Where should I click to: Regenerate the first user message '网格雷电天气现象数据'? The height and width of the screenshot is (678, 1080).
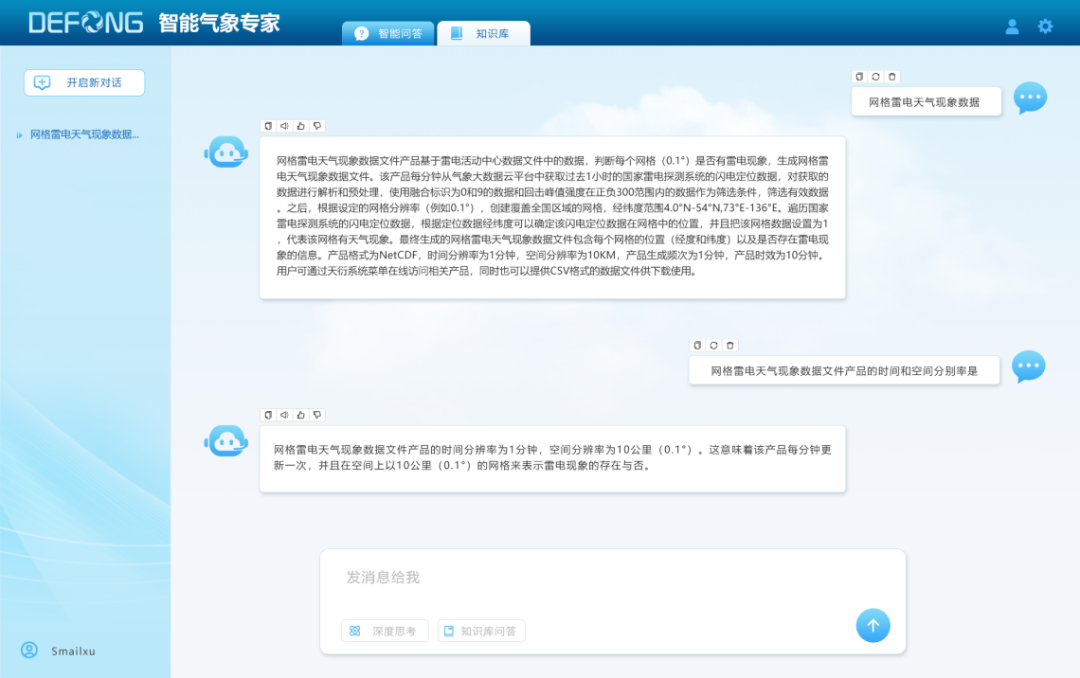point(876,77)
